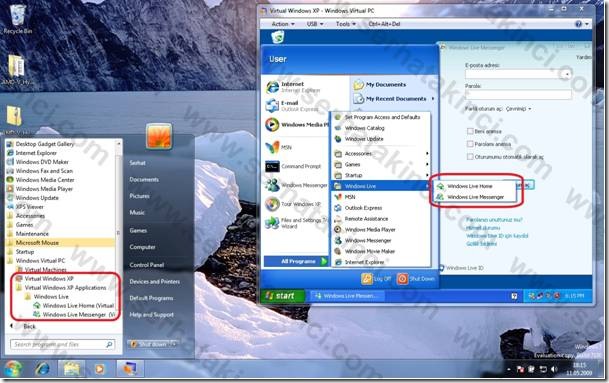Open Virtual Windows XP Applications folder
Viewport: 609px width, 383px height.
(65, 288)
